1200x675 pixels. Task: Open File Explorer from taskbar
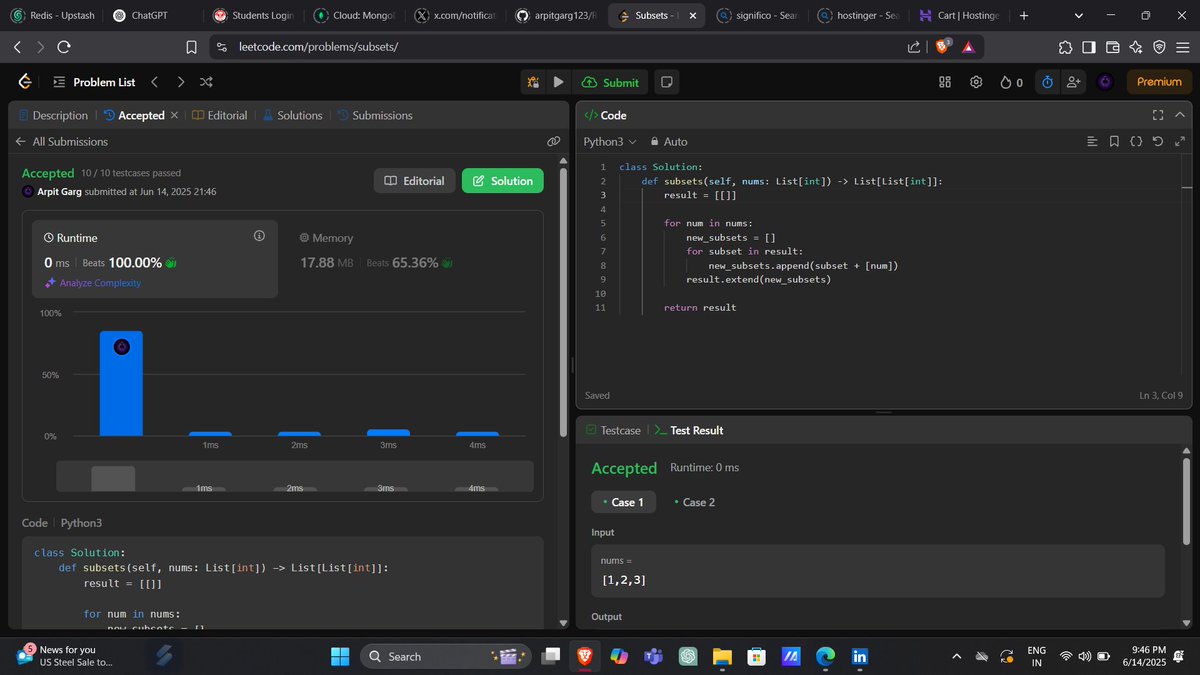(722, 656)
